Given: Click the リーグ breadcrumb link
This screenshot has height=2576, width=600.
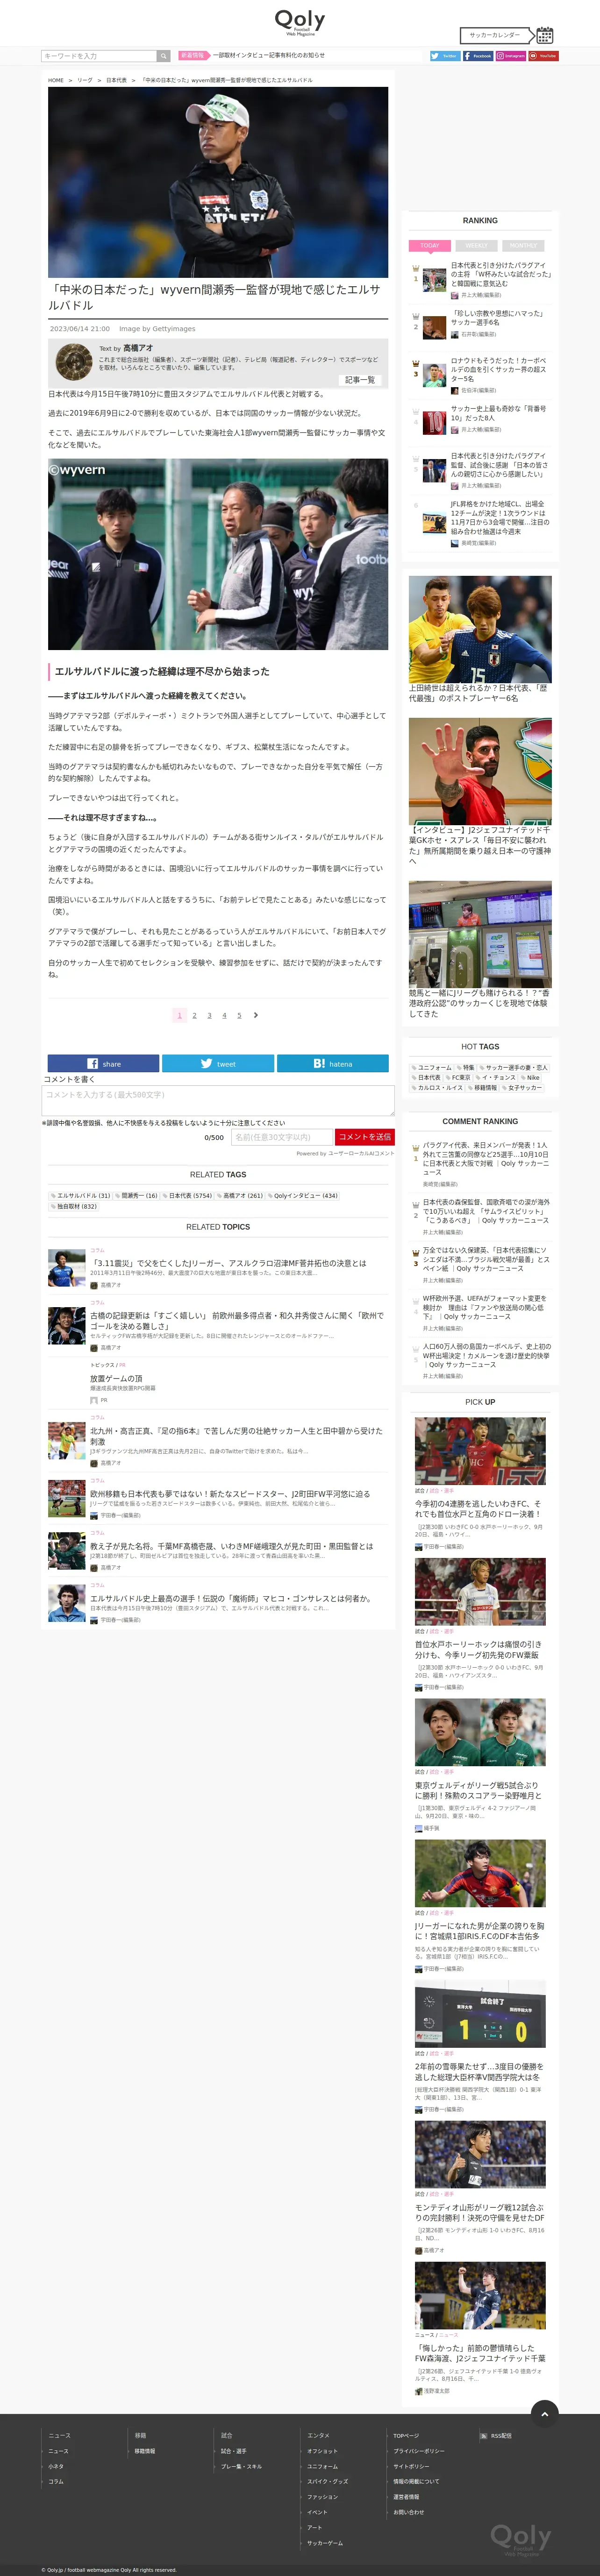Looking at the screenshot, I should pyautogui.click(x=85, y=80).
